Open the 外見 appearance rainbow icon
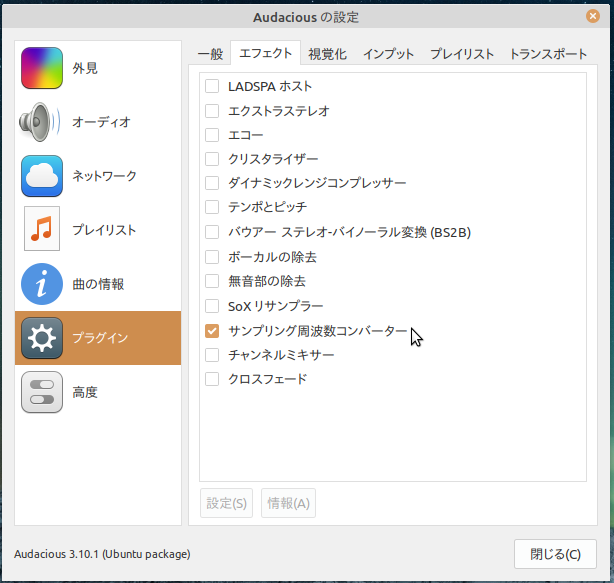Image resolution: width=614 pixels, height=583 pixels. 42,68
